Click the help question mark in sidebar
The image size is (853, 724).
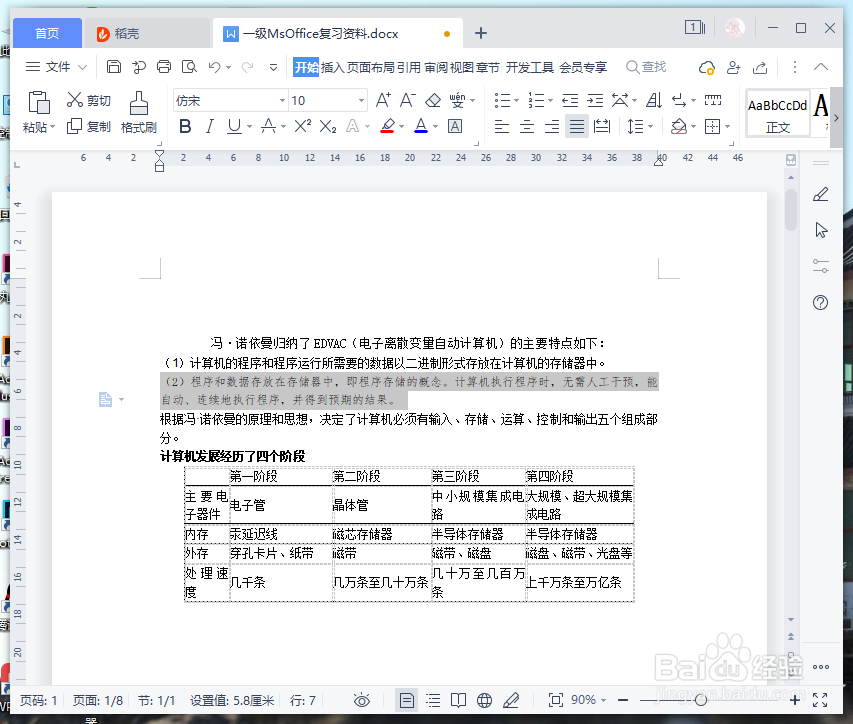coord(820,302)
